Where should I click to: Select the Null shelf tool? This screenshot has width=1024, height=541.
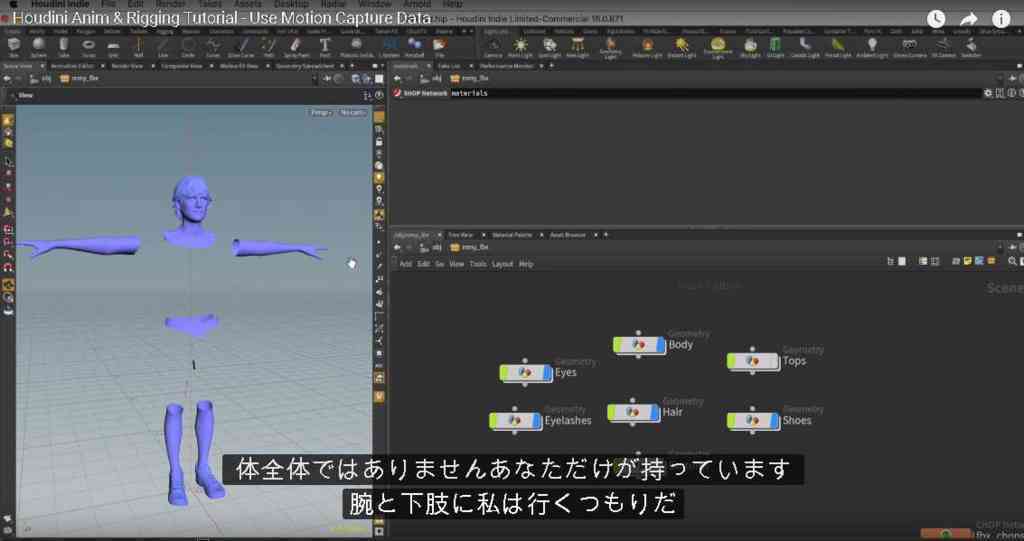(138, 46)
